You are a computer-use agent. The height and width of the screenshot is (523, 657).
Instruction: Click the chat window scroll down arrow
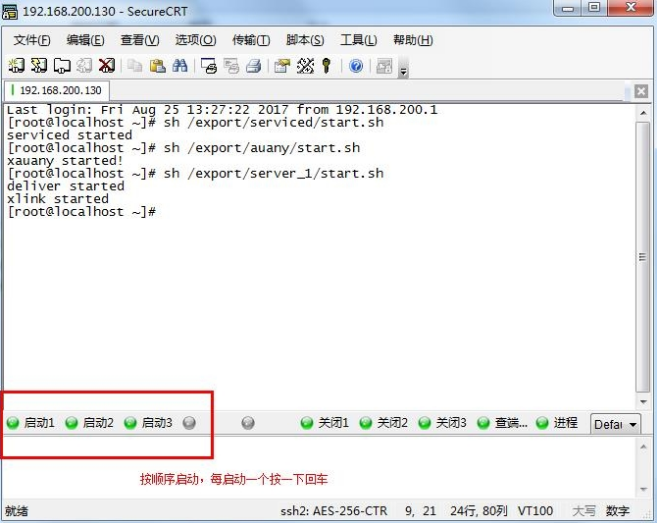(643, 489)
